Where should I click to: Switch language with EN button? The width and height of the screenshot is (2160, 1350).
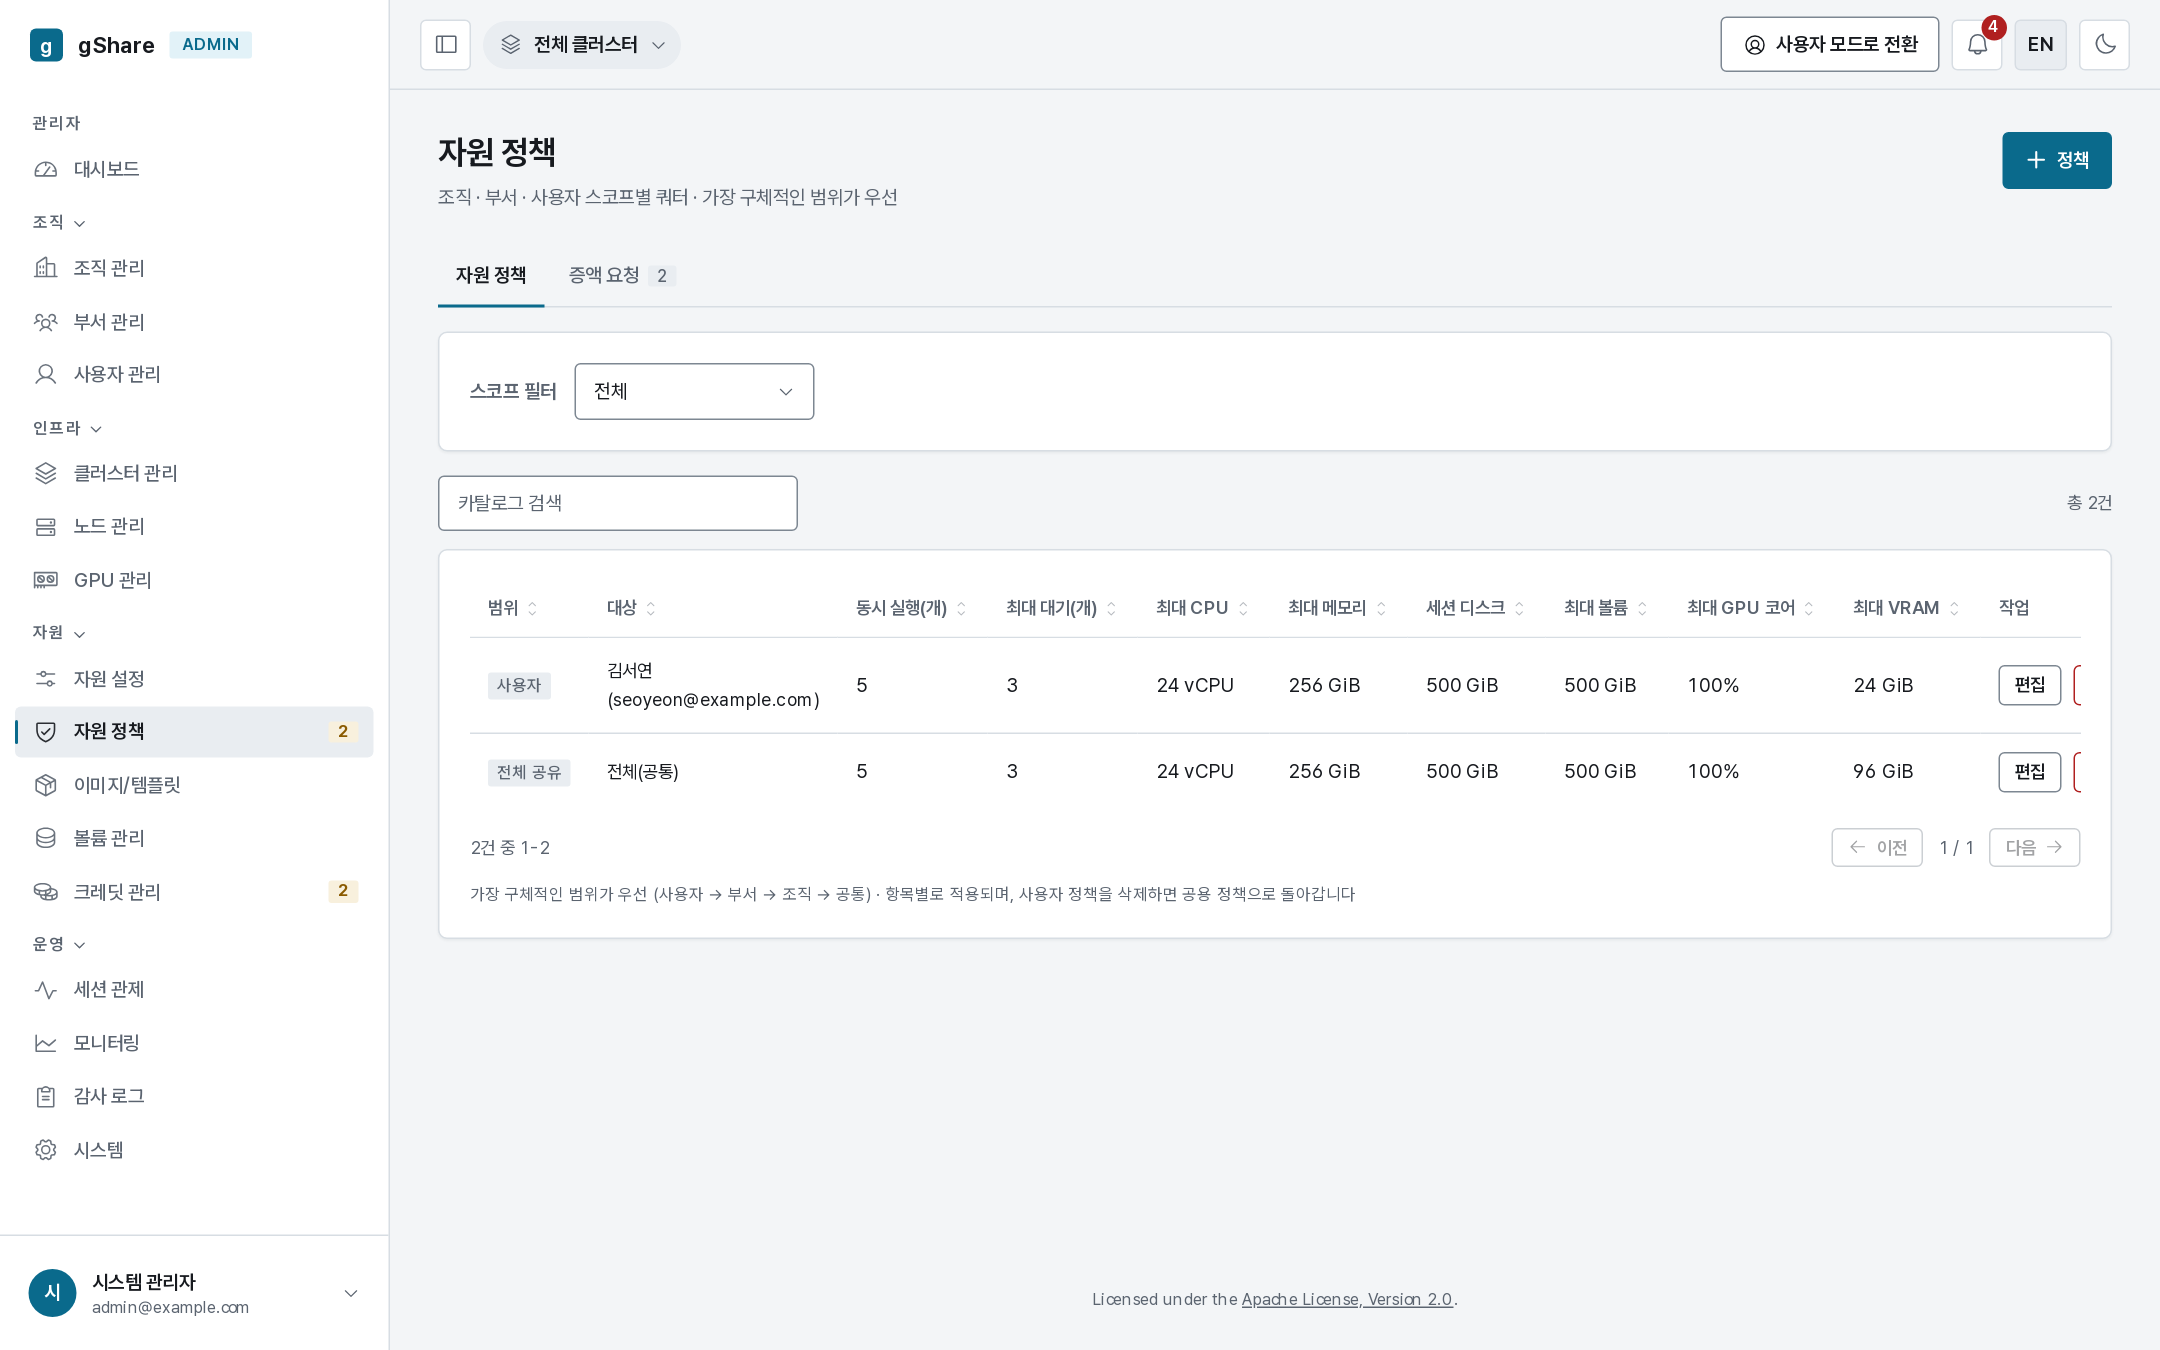(x=2040, y=45)
